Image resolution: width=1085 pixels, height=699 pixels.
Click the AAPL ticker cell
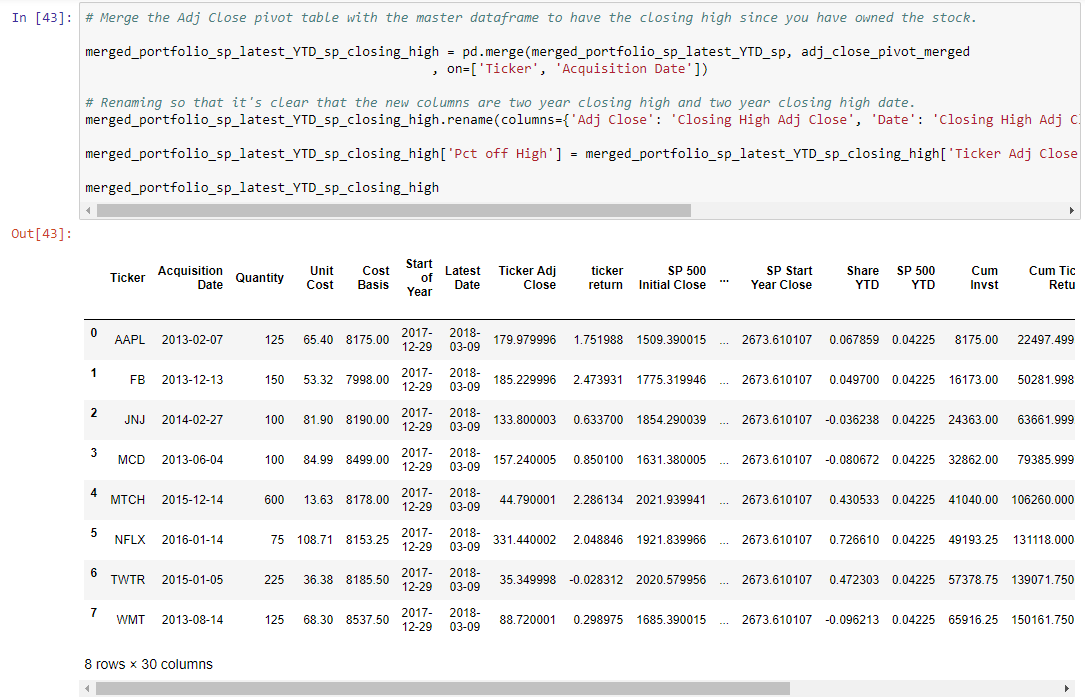[x=129, y=340]
